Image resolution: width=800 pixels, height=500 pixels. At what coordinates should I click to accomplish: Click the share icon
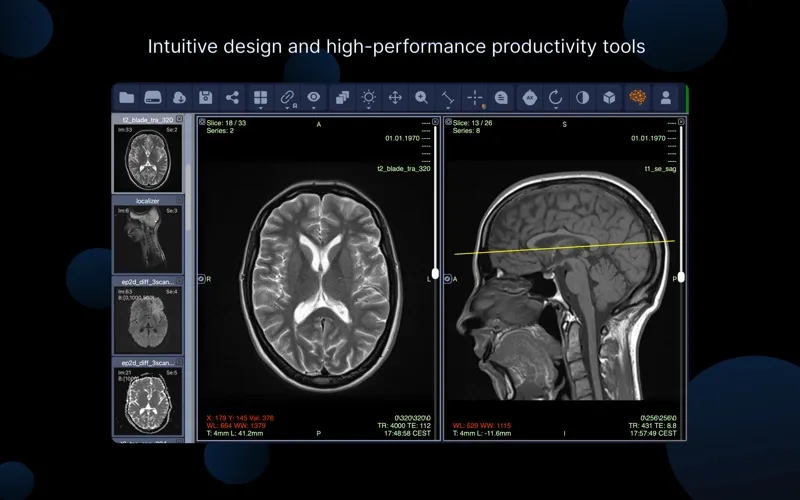232,97
